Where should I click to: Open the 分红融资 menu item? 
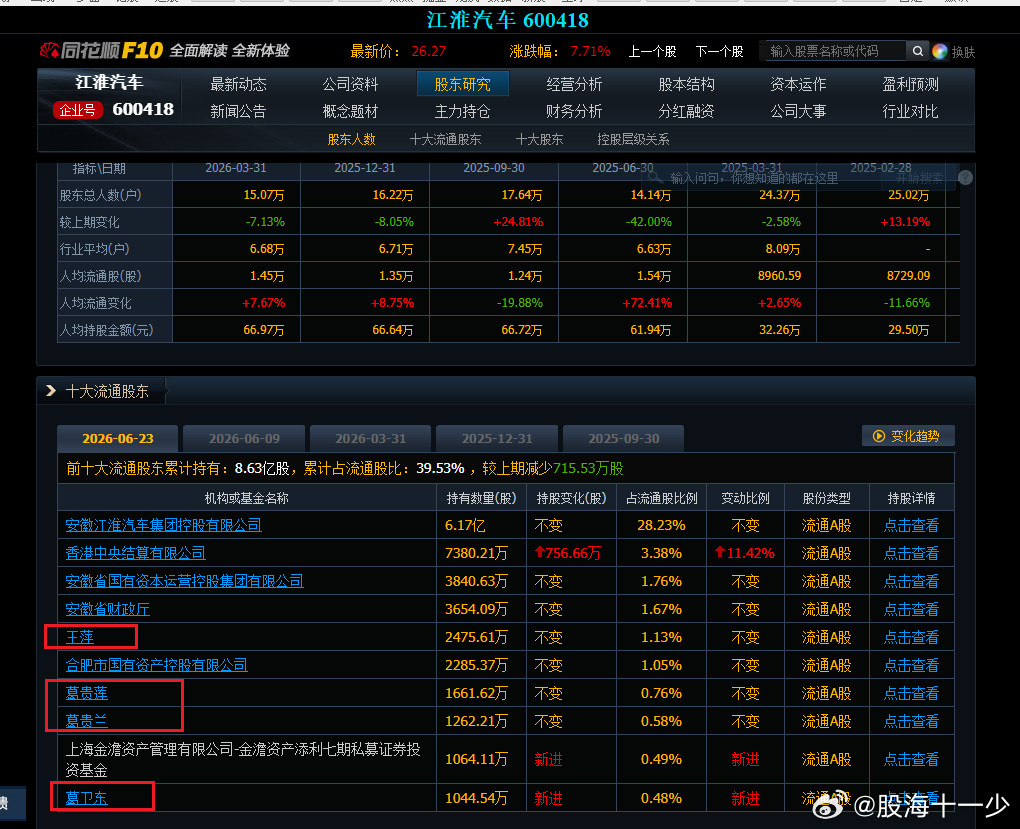point(686,111)
